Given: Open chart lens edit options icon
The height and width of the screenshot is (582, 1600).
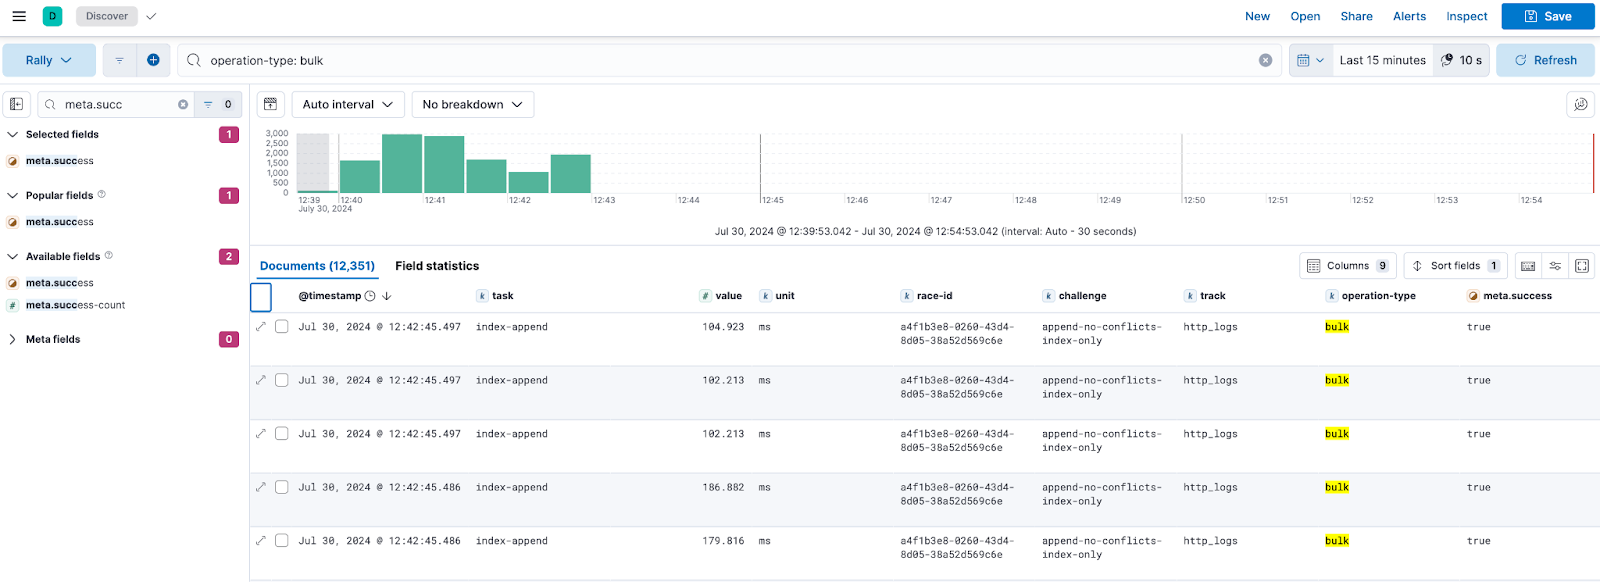Looking at the screenshot, I should 1580,104.
